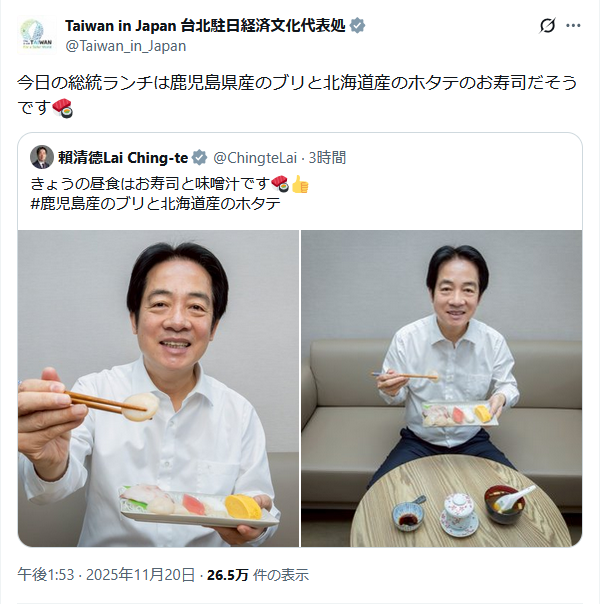Screen dimensions: 601x604
Task: Open the 3時間 quoted post timestamp
Action: 327,158
